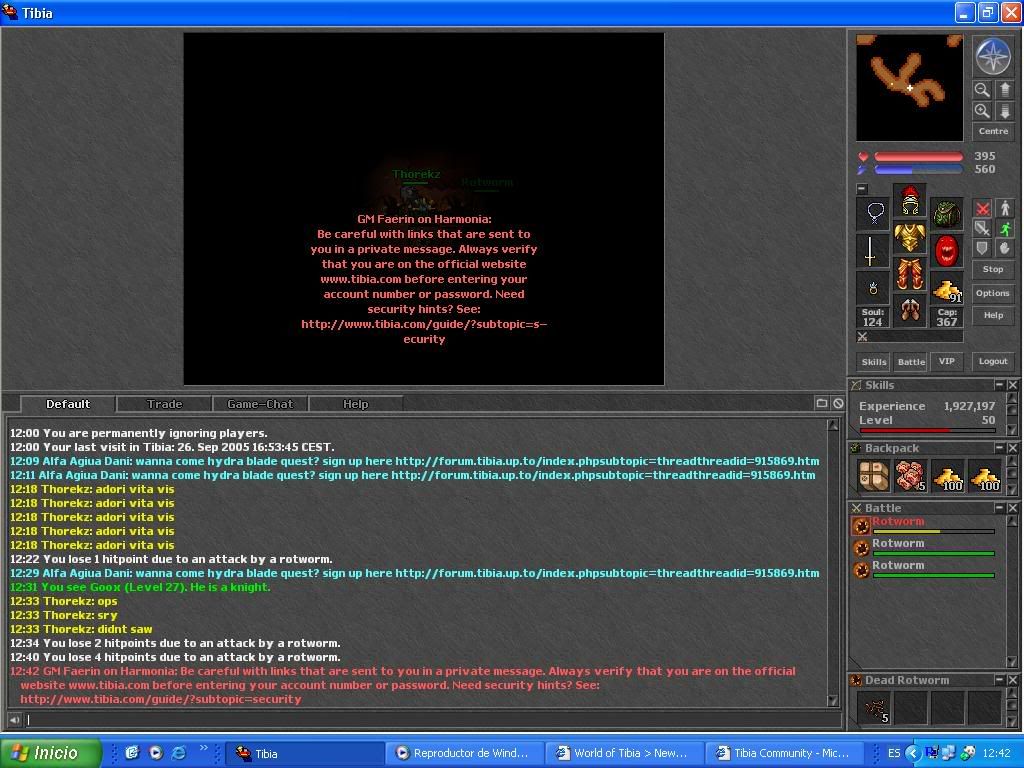
Task: Toggle chase opponent mode (green runner)
Action: [x=1005, y=228]
